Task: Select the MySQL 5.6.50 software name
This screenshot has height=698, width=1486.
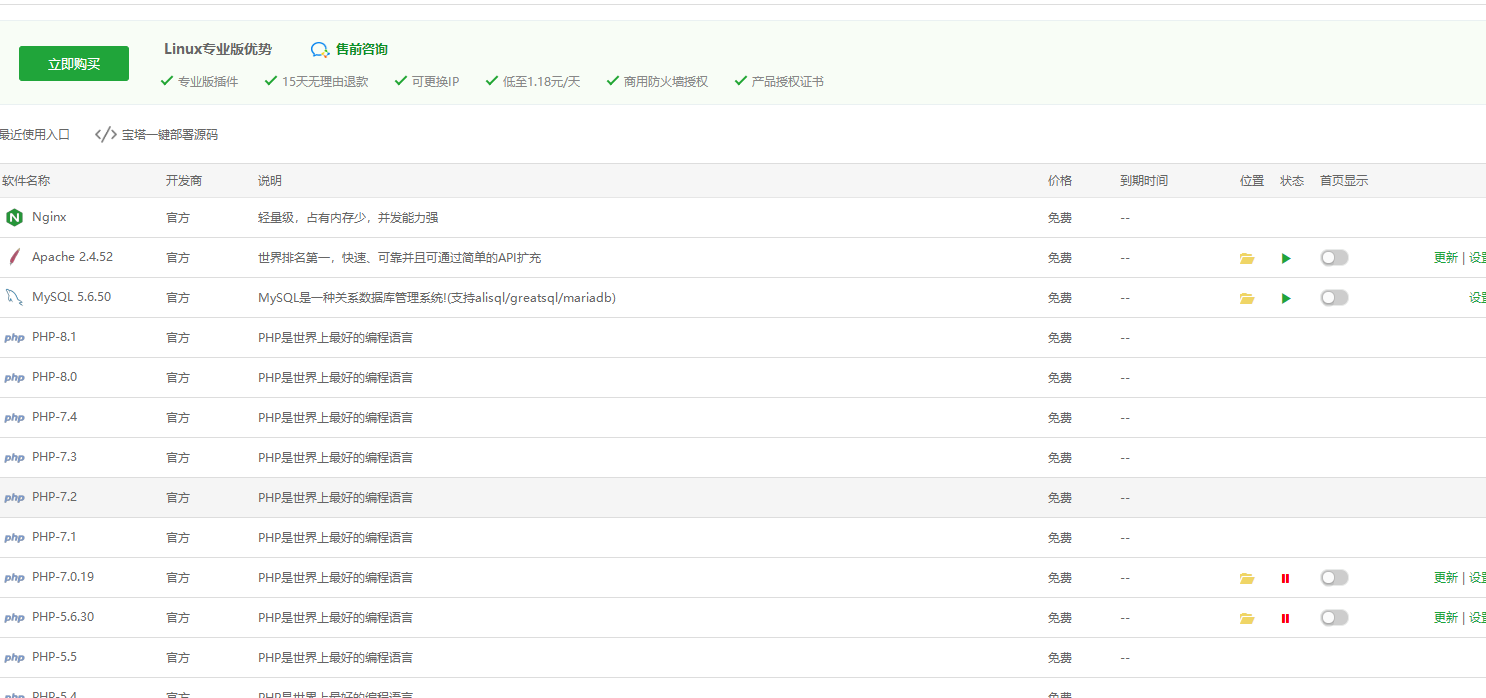Action: [71, 297]
